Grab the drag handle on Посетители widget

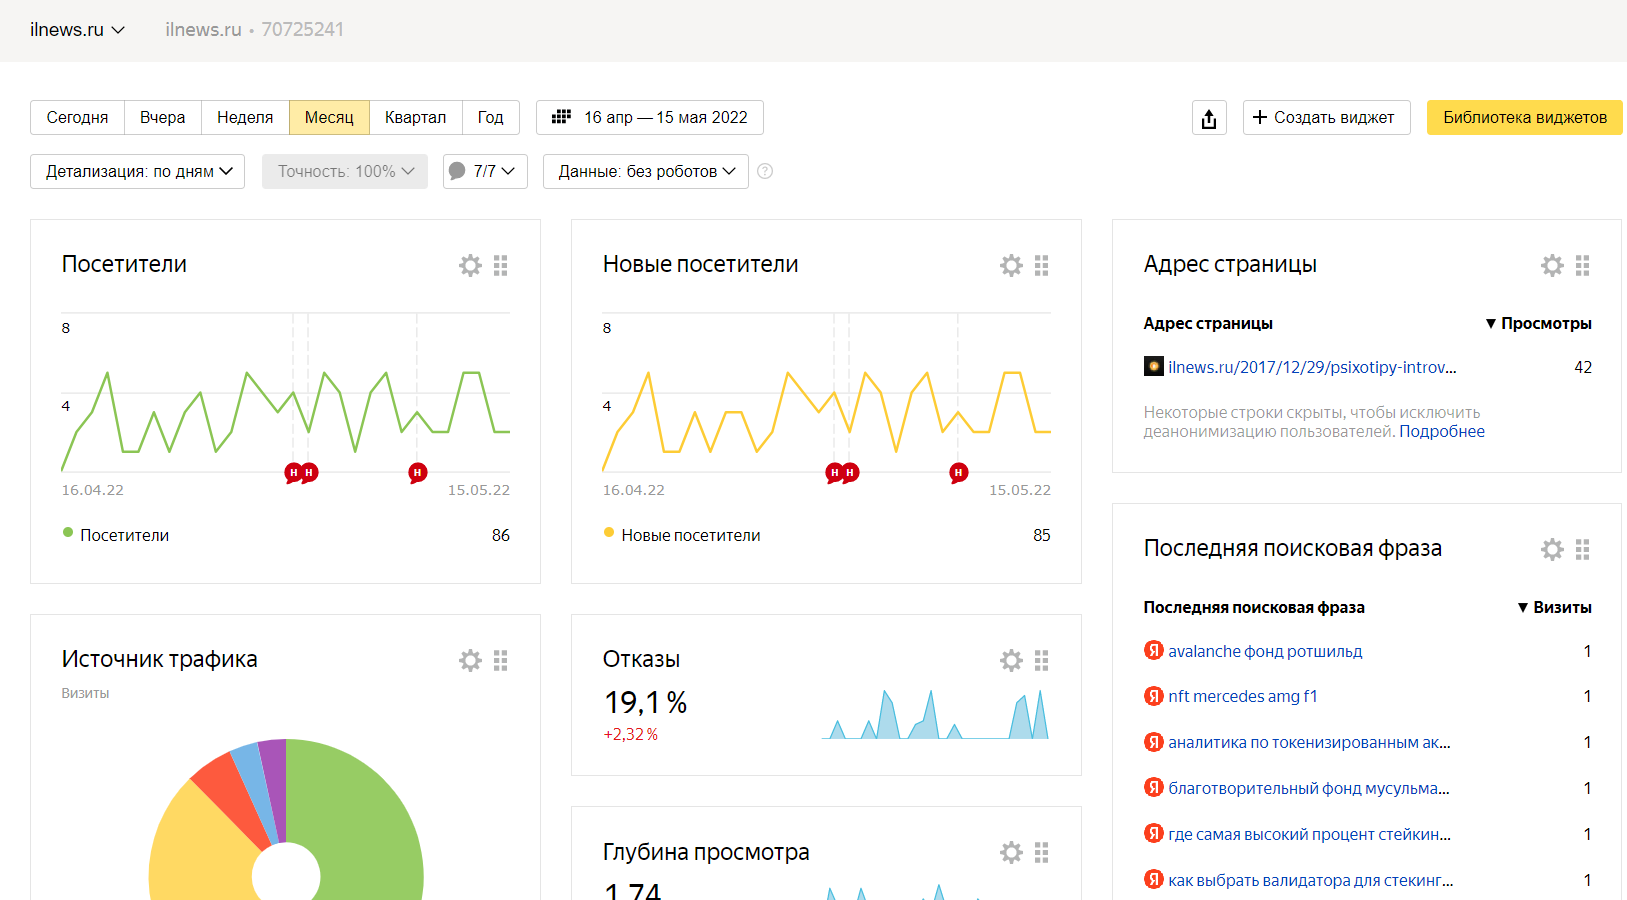[501, 265]
